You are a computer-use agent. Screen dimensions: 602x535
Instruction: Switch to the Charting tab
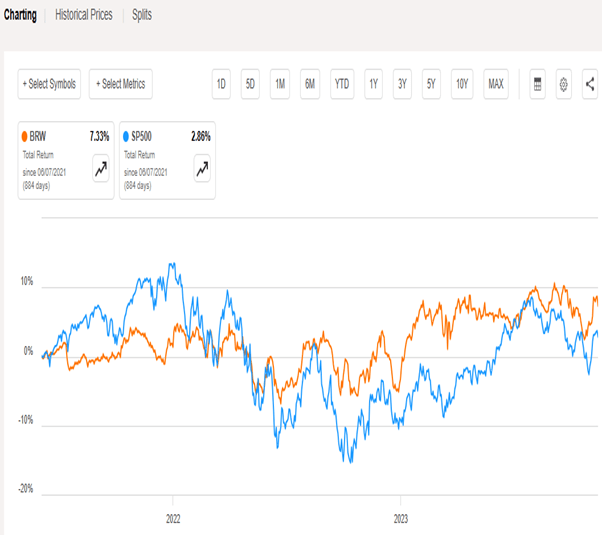click(21, 16)
